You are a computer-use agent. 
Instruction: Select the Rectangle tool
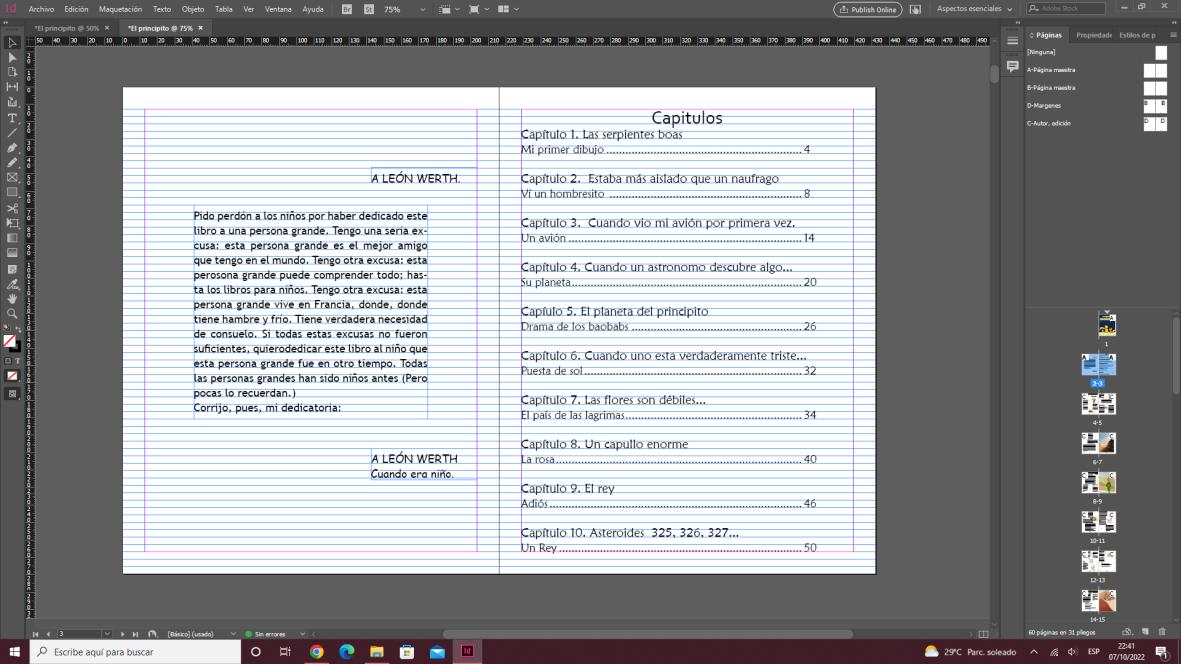12,193
